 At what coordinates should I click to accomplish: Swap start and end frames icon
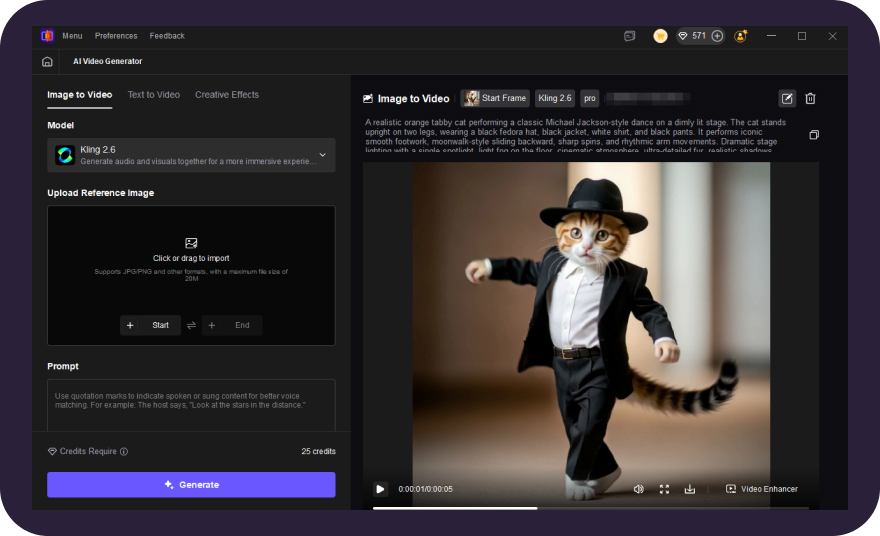(x=191, y=326)
